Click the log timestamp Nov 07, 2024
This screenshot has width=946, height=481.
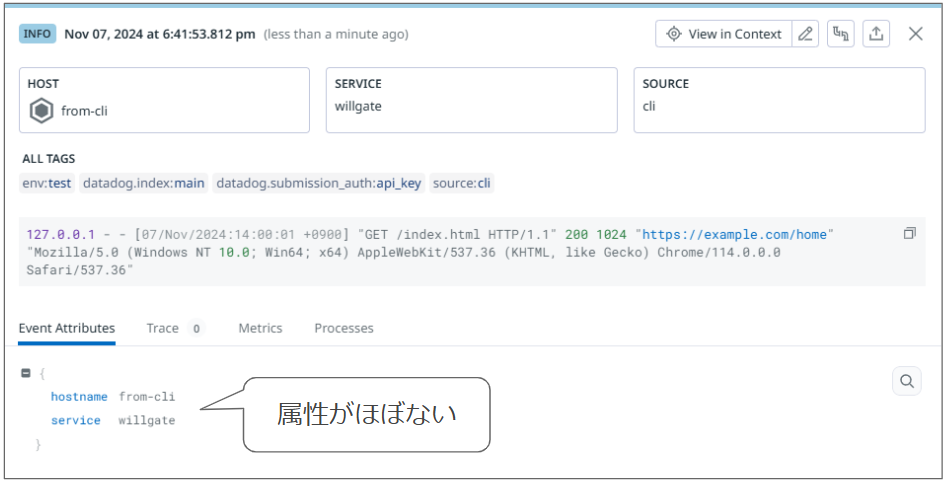[x=159, y=34]
